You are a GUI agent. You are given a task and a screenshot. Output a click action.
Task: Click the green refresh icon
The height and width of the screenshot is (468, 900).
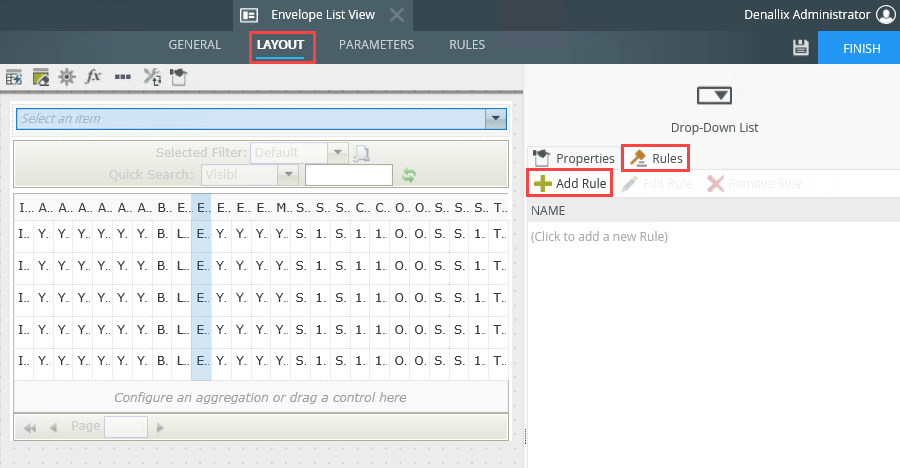point(409,175)
